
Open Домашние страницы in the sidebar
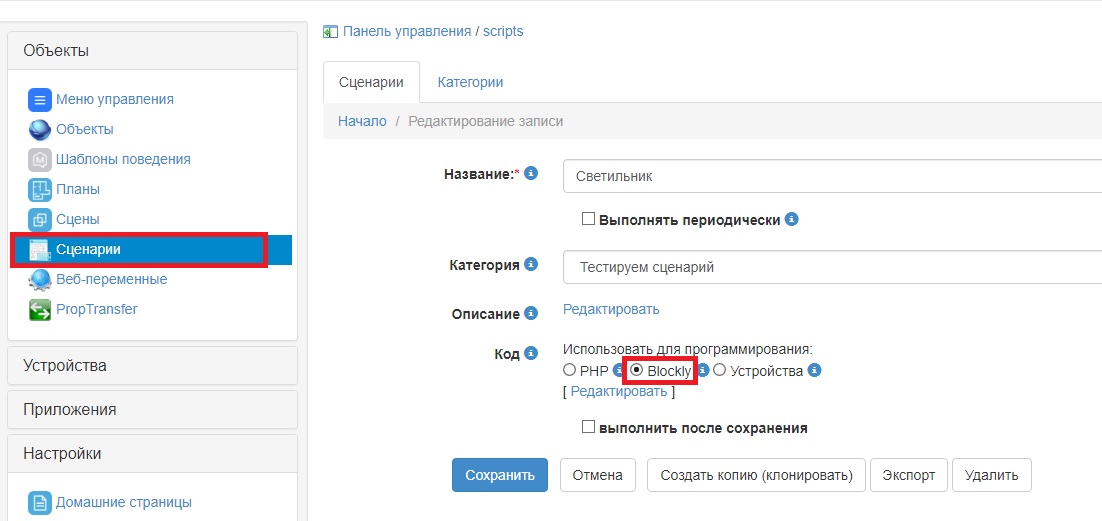click(124, 503)
